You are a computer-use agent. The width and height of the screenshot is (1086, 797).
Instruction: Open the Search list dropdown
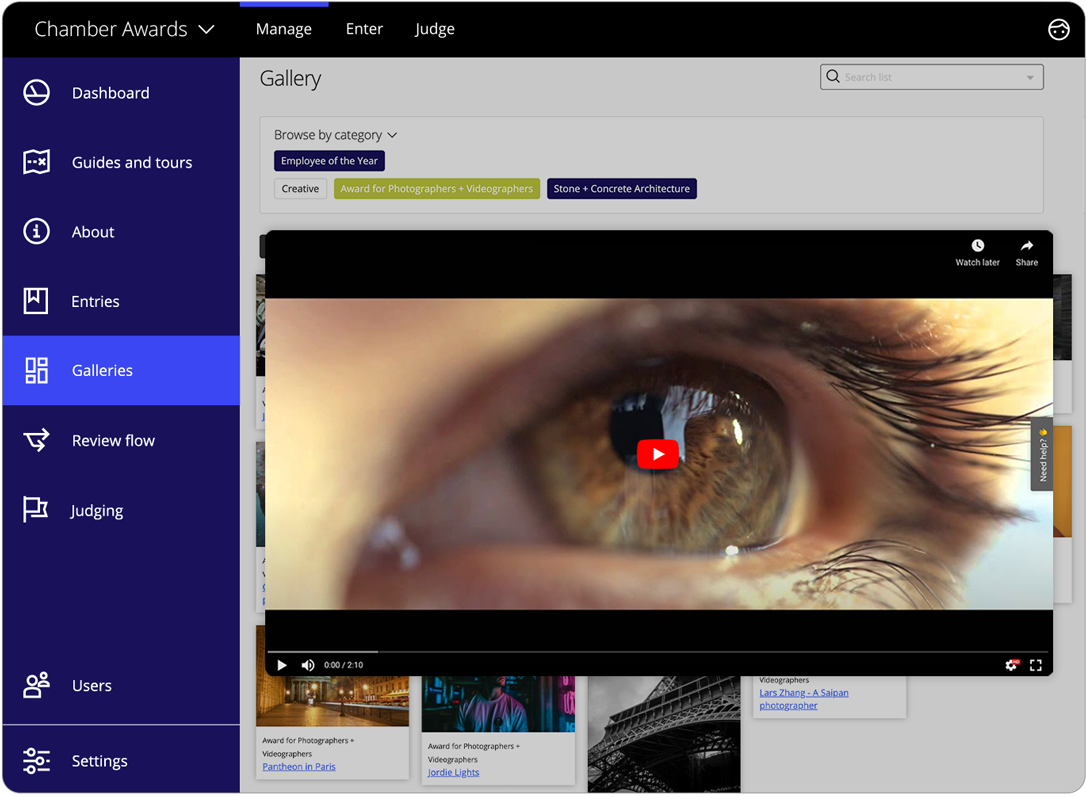[x=1029, y=76]
